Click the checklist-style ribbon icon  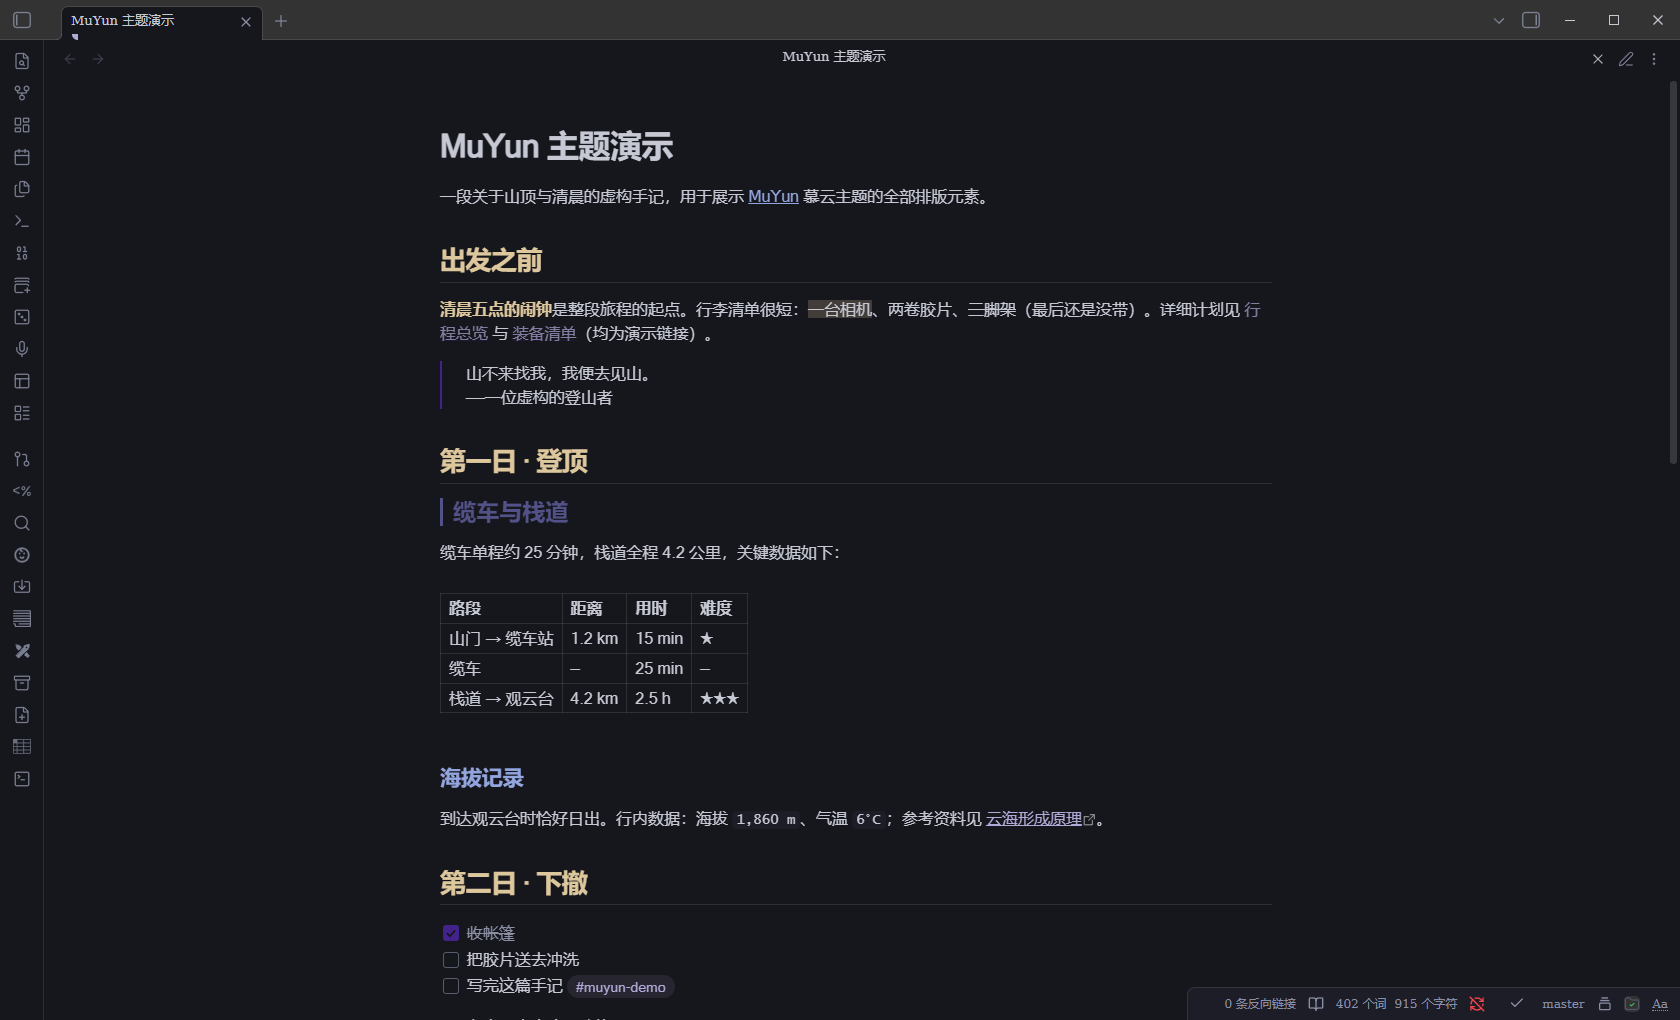[22, 413]
